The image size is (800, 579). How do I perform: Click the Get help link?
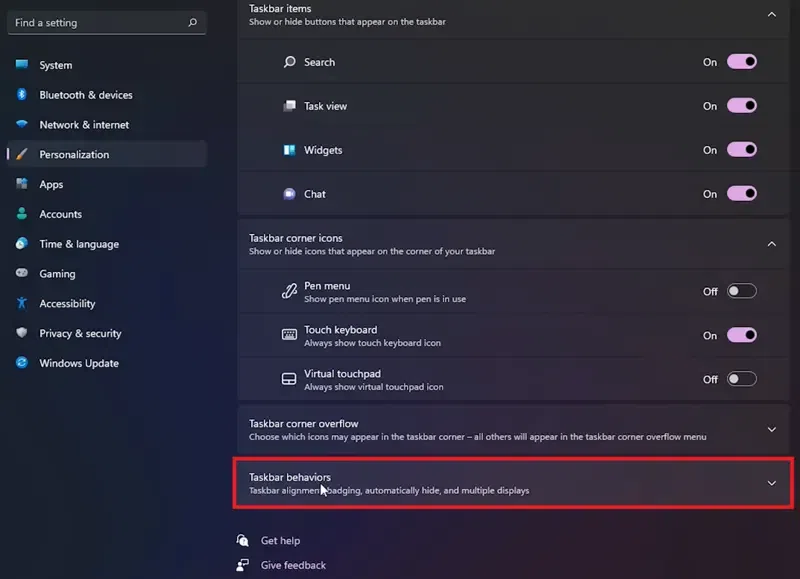[x=280, y=540]
